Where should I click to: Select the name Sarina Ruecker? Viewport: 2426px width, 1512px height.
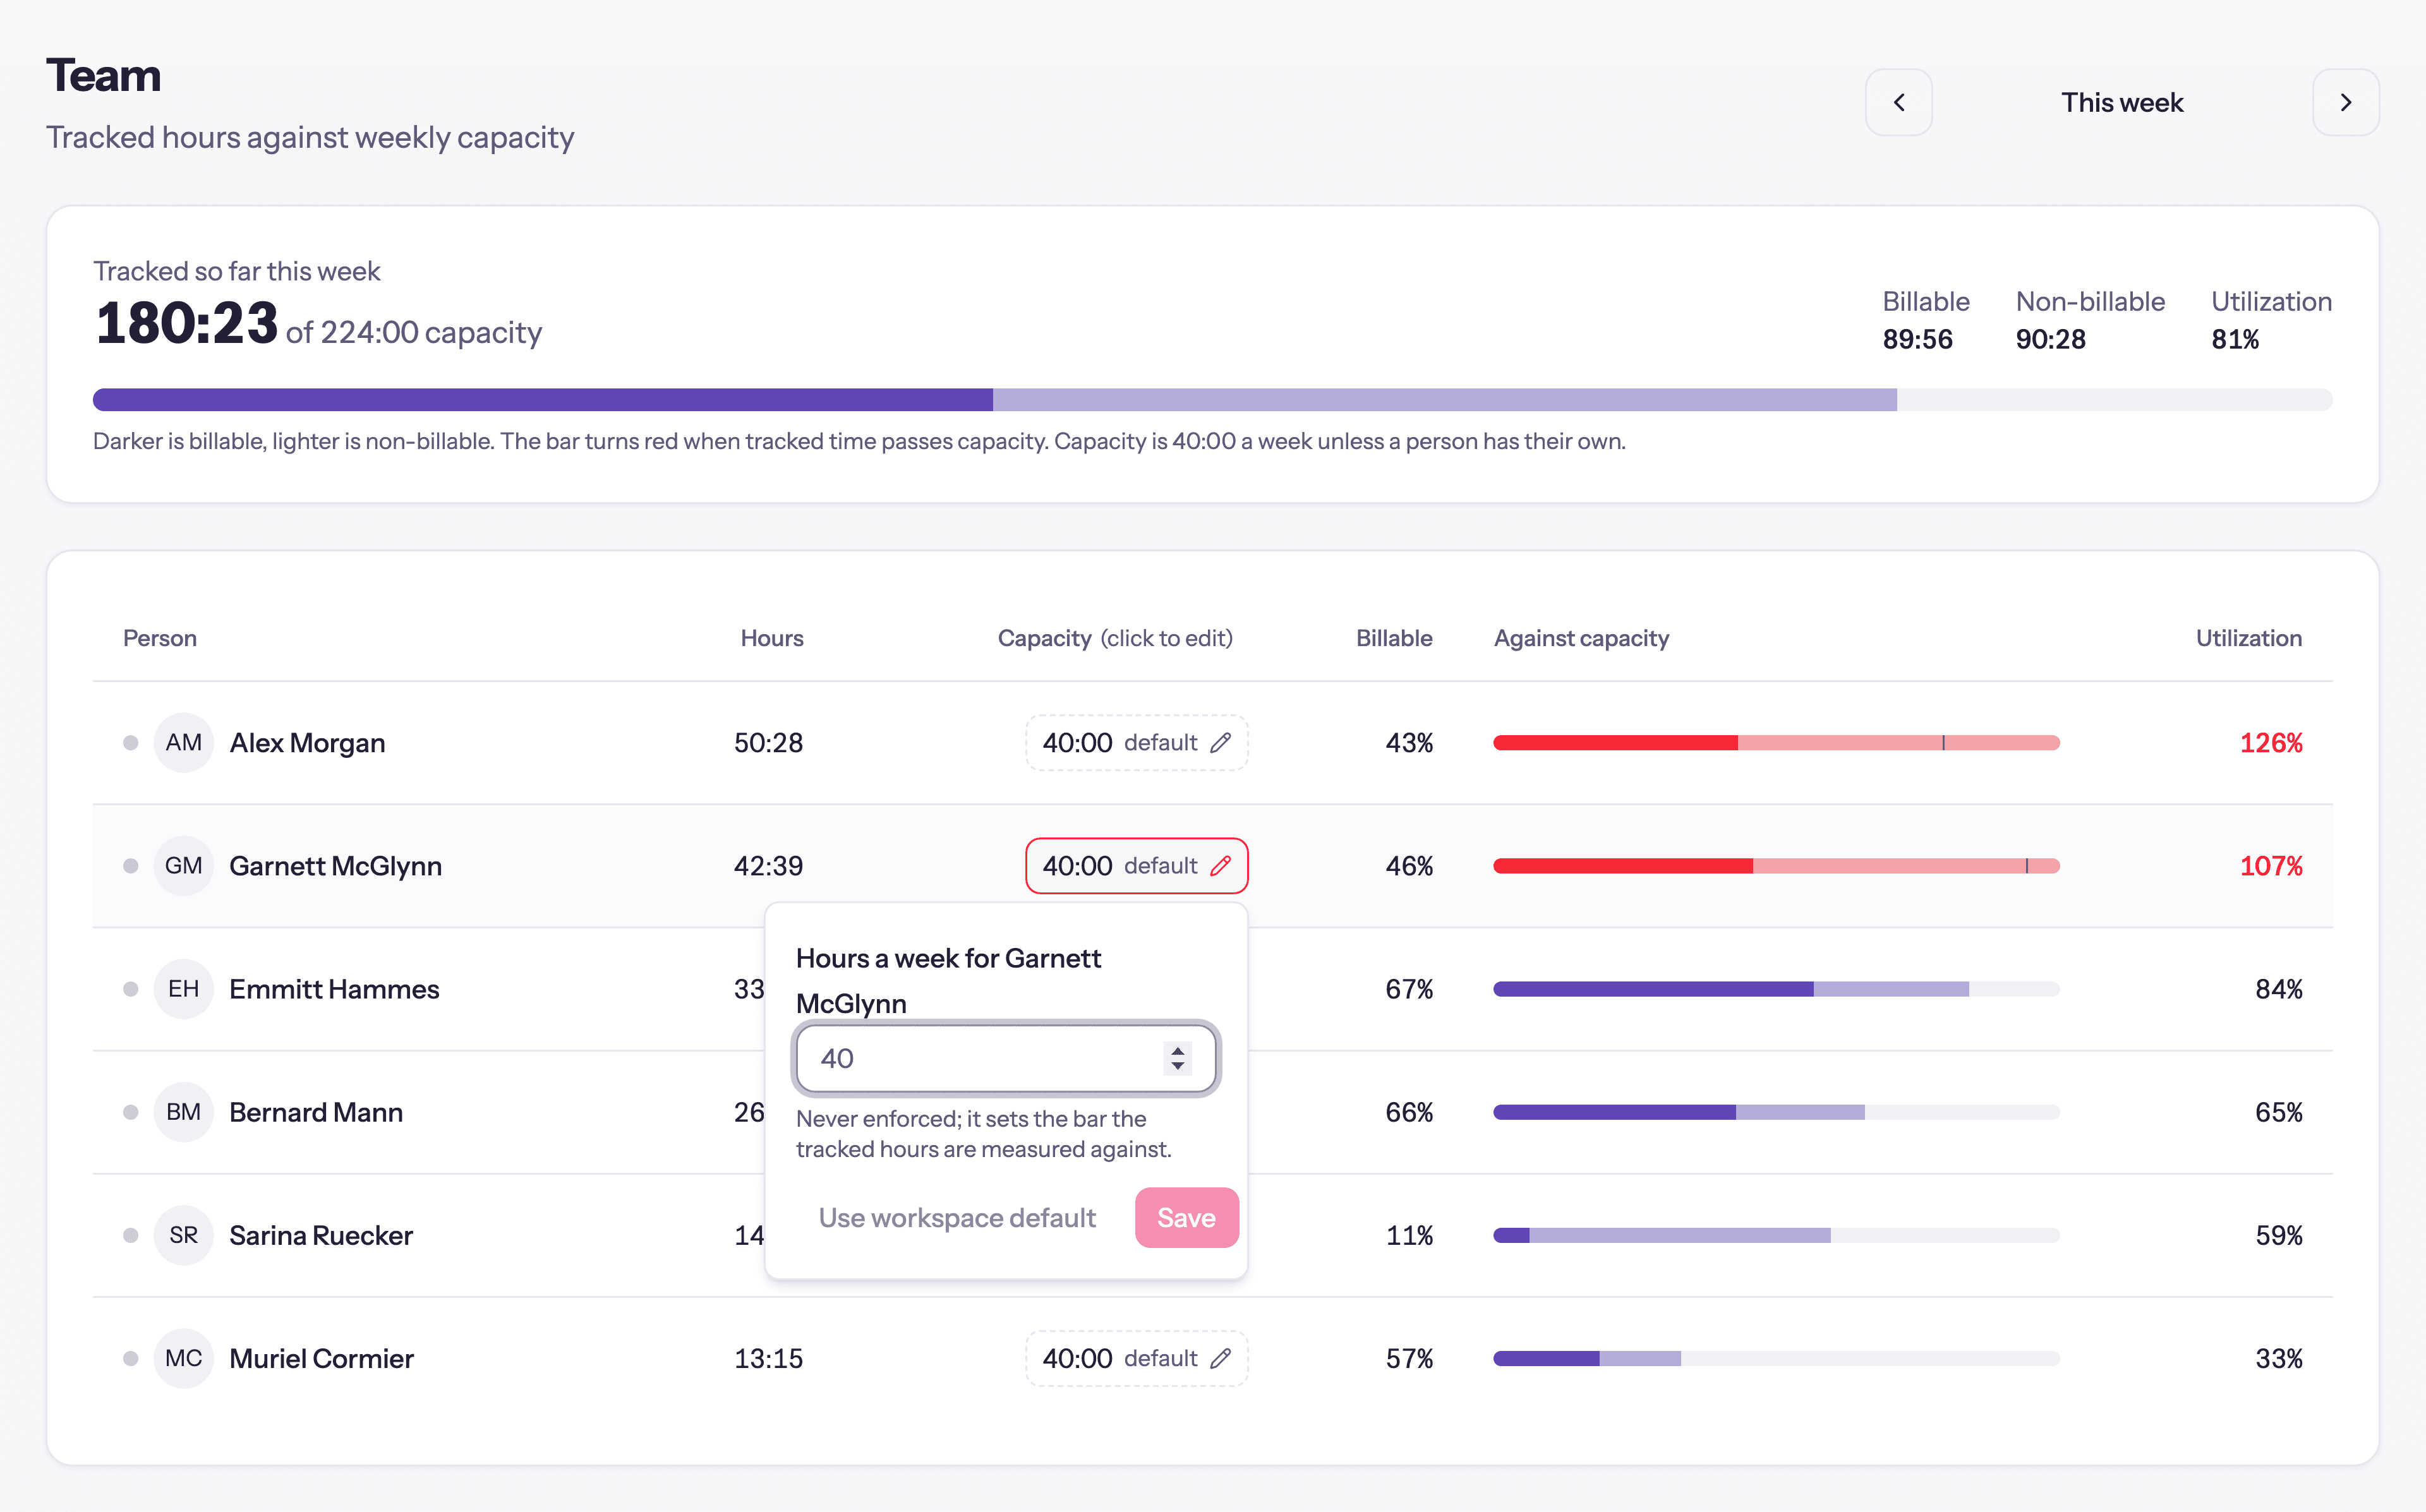point(321,1236)
